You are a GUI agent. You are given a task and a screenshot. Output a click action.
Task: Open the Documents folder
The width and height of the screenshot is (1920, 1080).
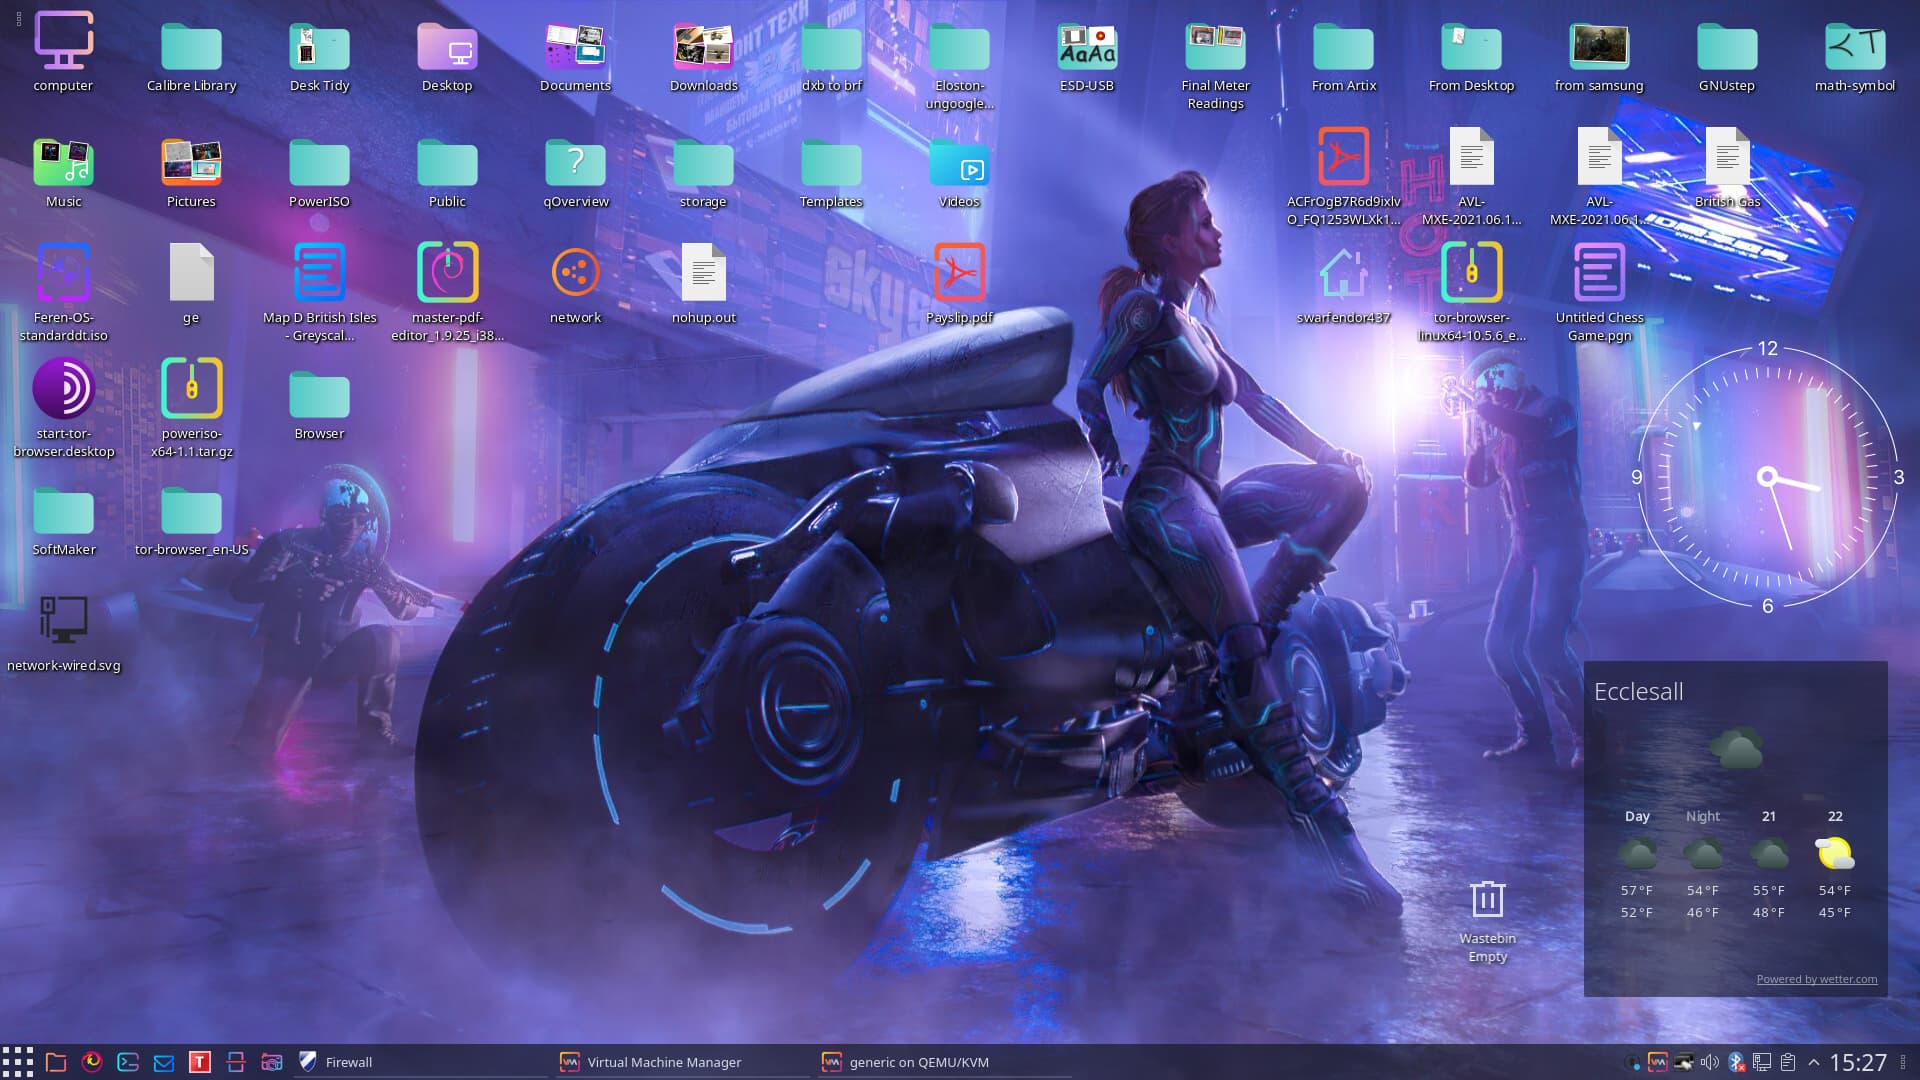(575, 58)
